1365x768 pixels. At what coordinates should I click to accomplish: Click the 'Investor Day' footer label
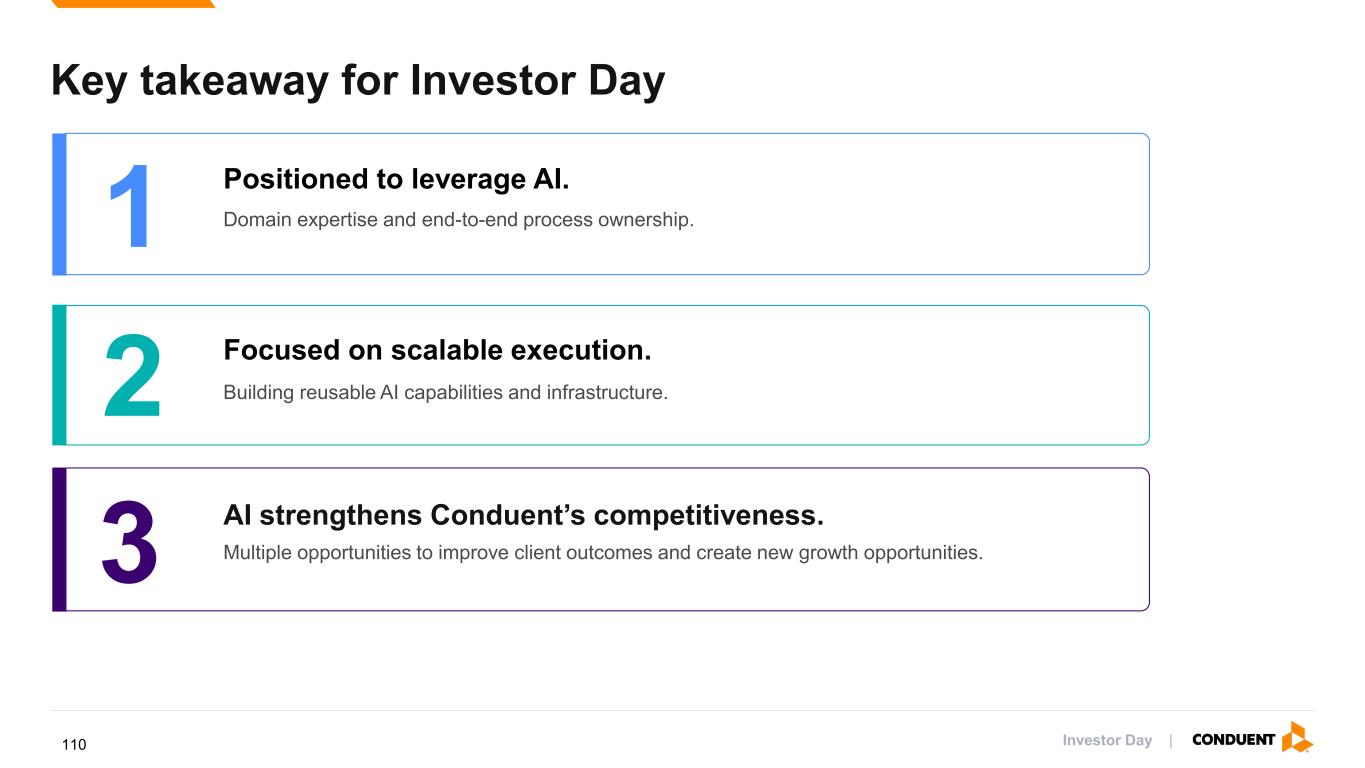point(1107,740)
